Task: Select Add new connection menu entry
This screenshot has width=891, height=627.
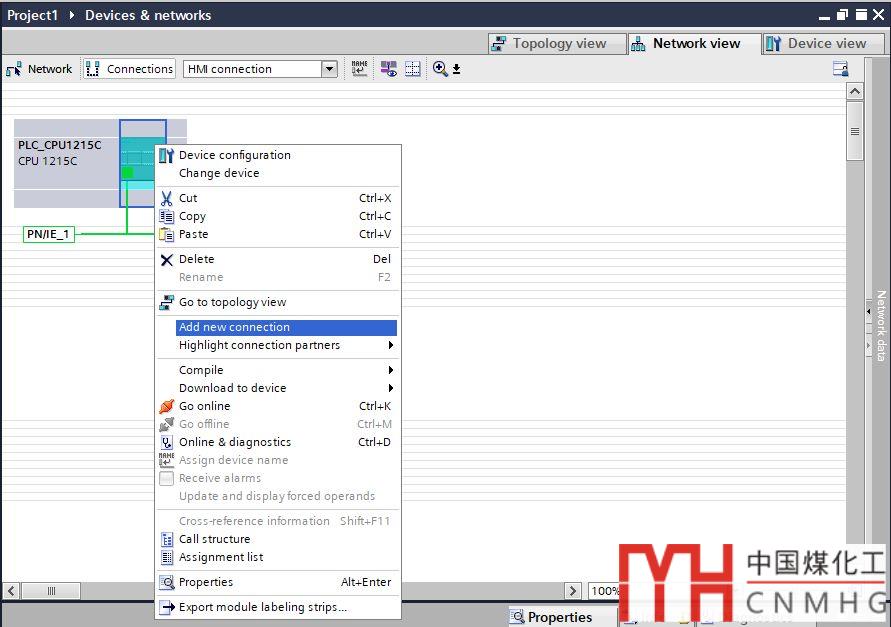Action: tap(234, 327)
